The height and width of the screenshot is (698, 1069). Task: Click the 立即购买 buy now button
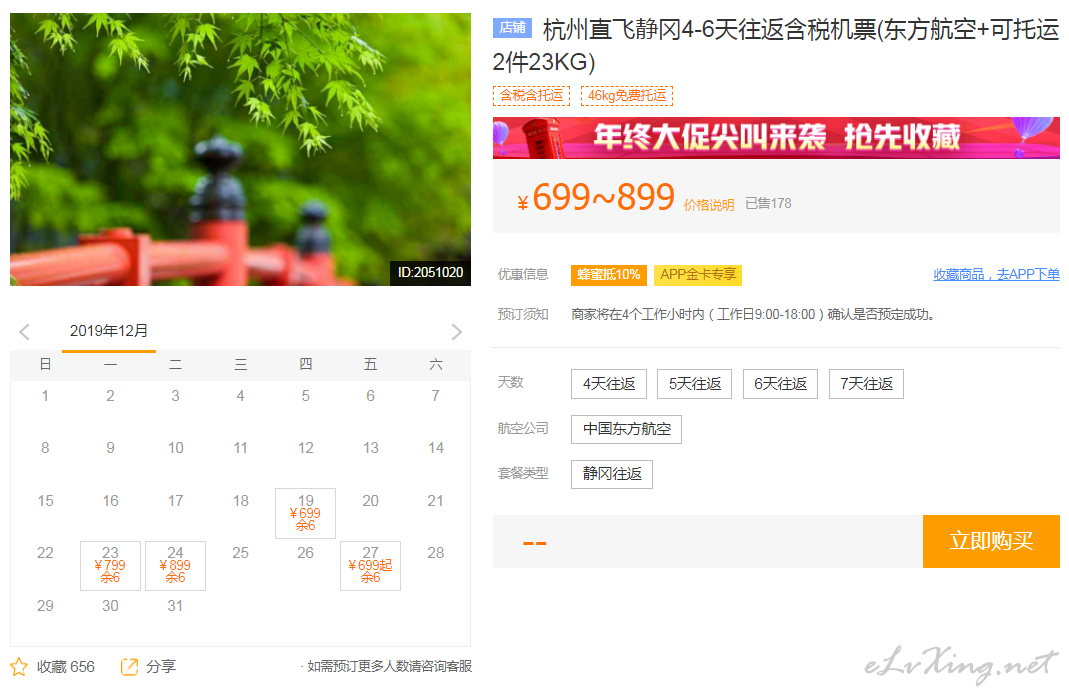point(991,541)
